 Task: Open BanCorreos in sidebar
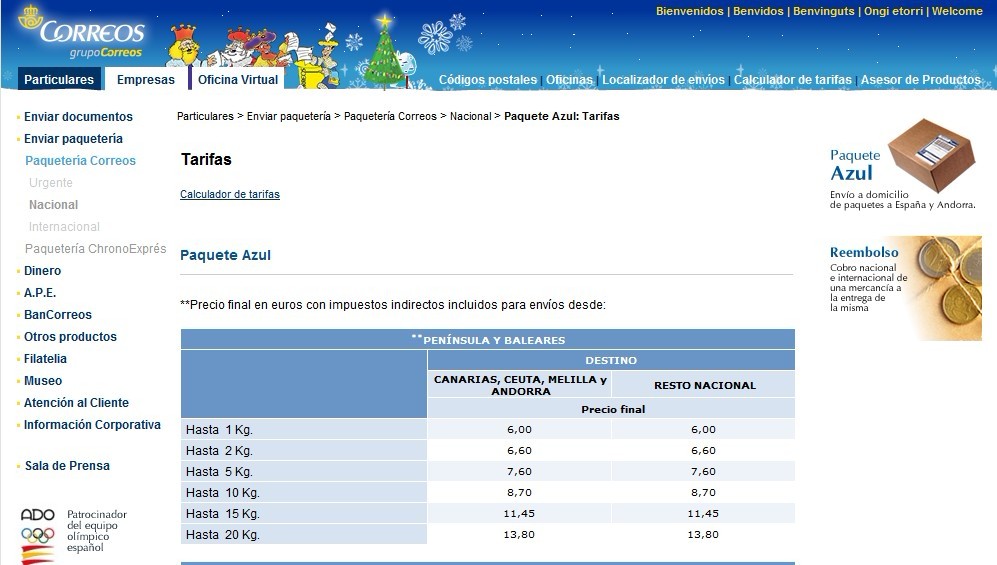(58, 315)
